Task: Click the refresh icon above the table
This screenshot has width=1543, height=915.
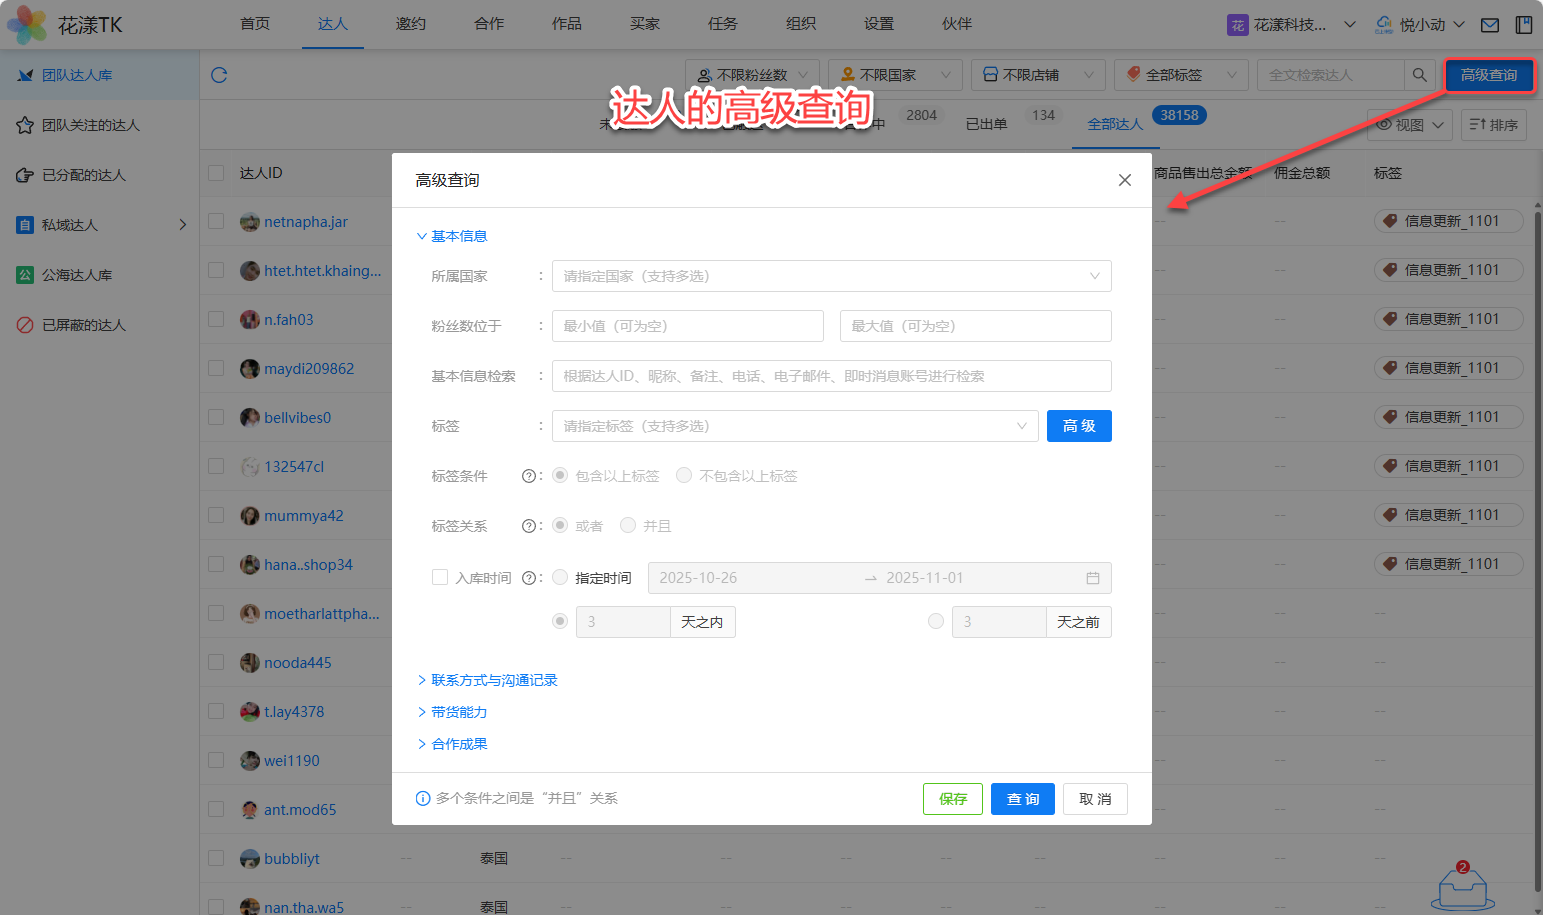Action: [219, 75]
